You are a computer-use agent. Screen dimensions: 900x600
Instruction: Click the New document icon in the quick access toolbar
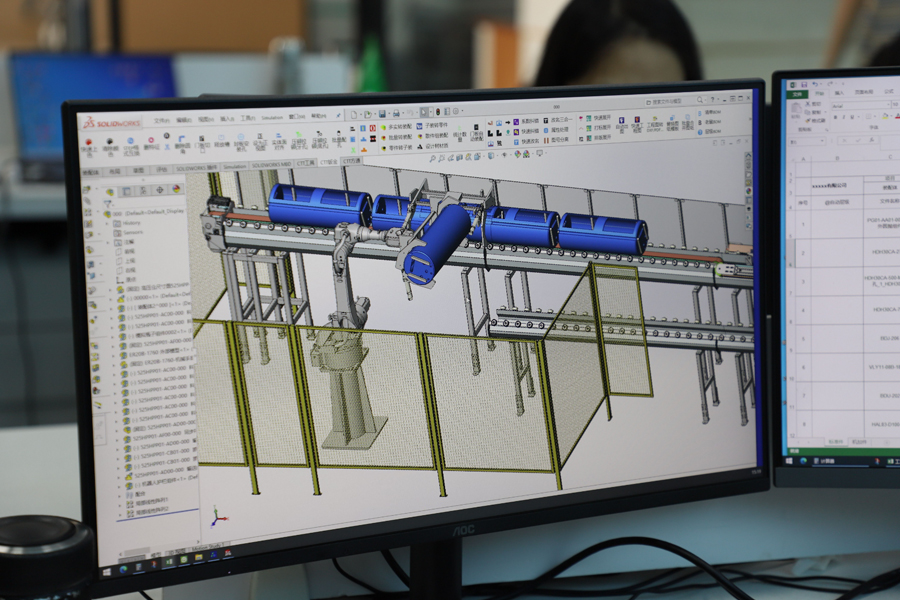pyautogui.click(x=356, y=114)
